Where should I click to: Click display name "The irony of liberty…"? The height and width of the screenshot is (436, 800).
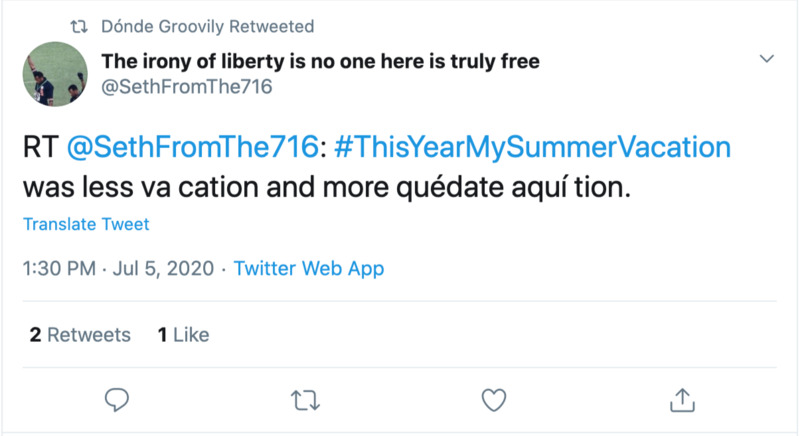coord(320,62)
